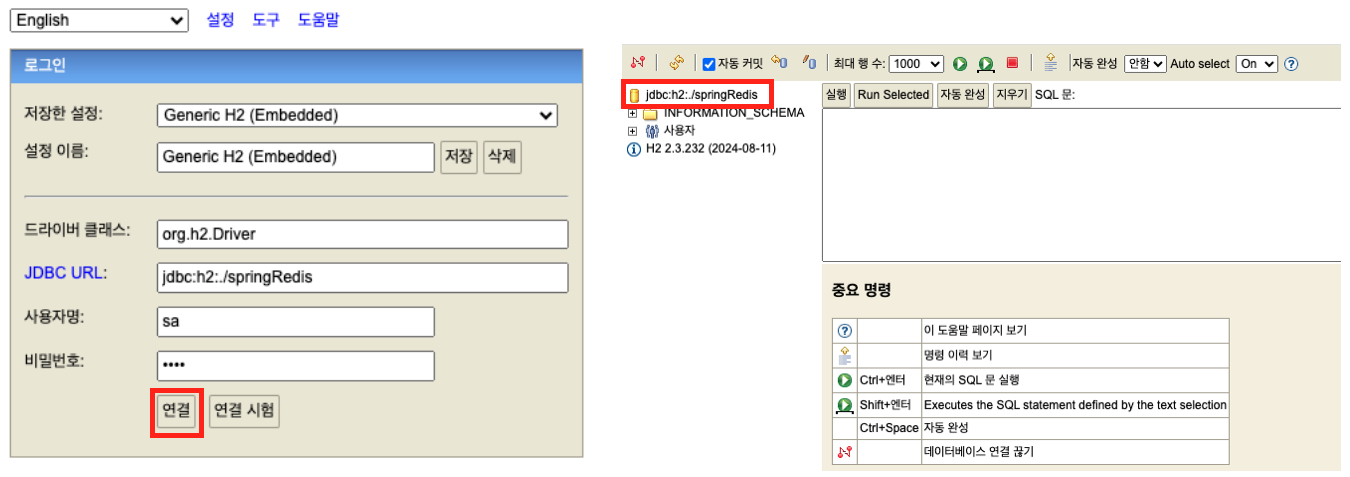Click the blue help icon in toolbar
The width and height of the screenshot is (1350, 477).
pyautogui.click(x=1291, y=64)
